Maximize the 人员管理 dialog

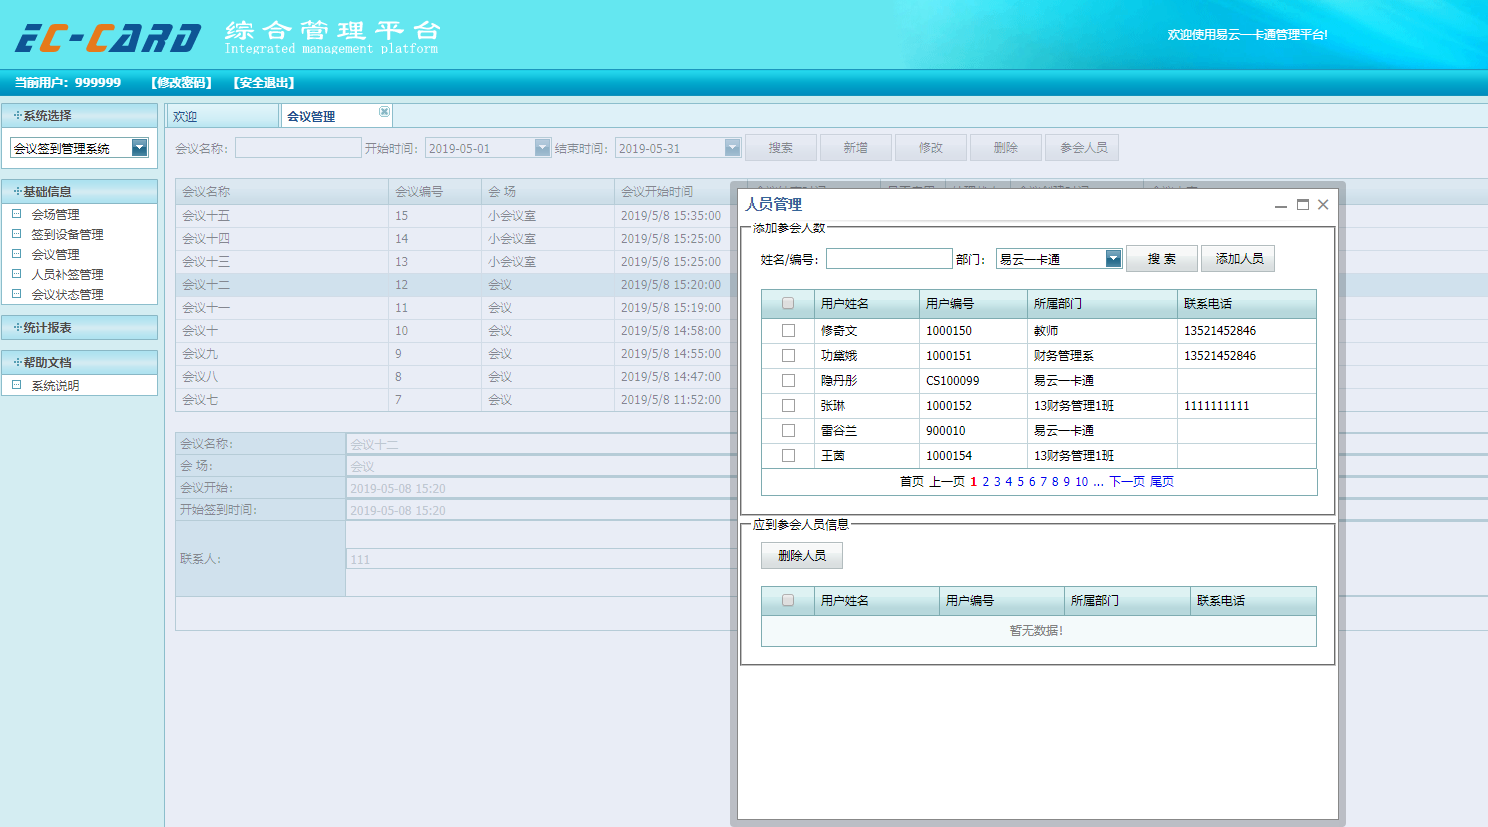click(1302, 204)
